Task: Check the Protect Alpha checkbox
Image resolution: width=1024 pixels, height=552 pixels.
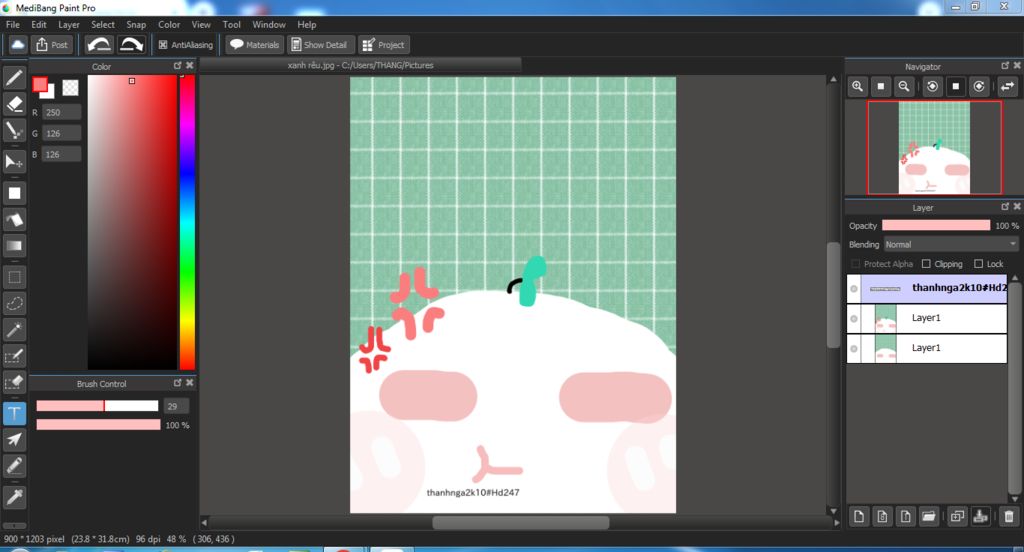Action: click(x=856, y=264)
